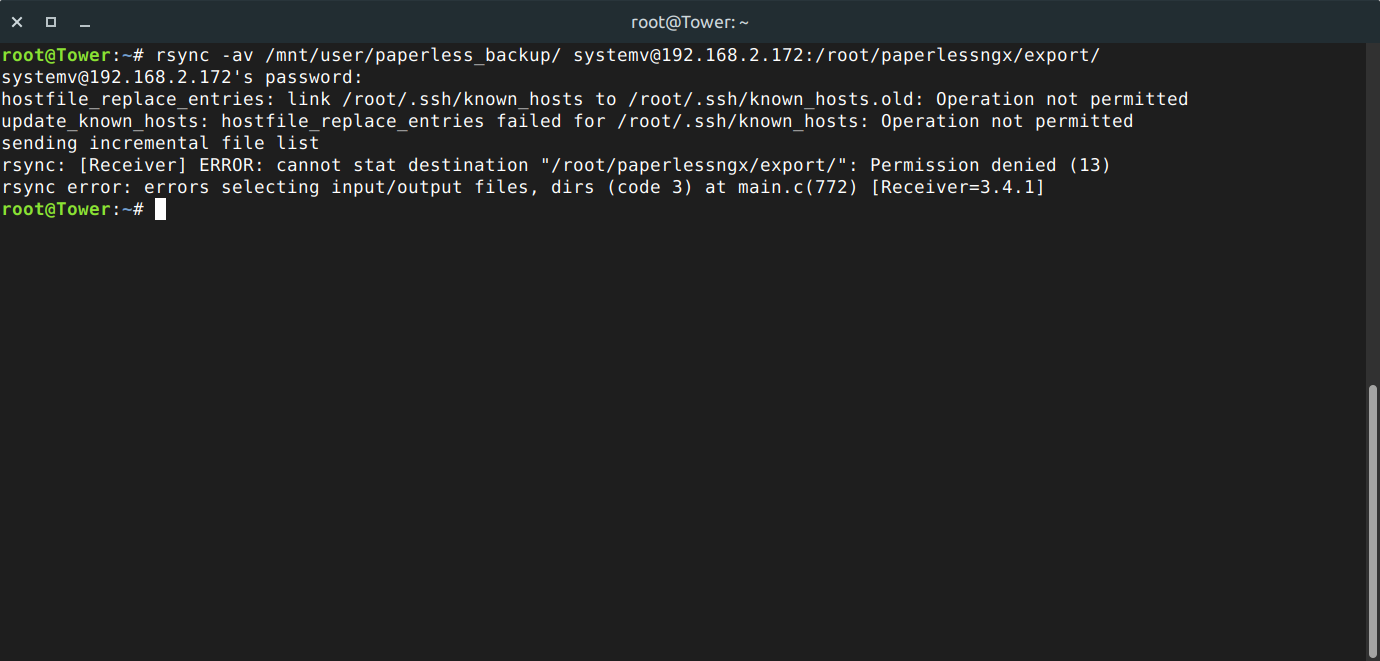The height and width of the screenshot is (661, 1380).
Task: Click the password prompt line
Action: [182, 77]
